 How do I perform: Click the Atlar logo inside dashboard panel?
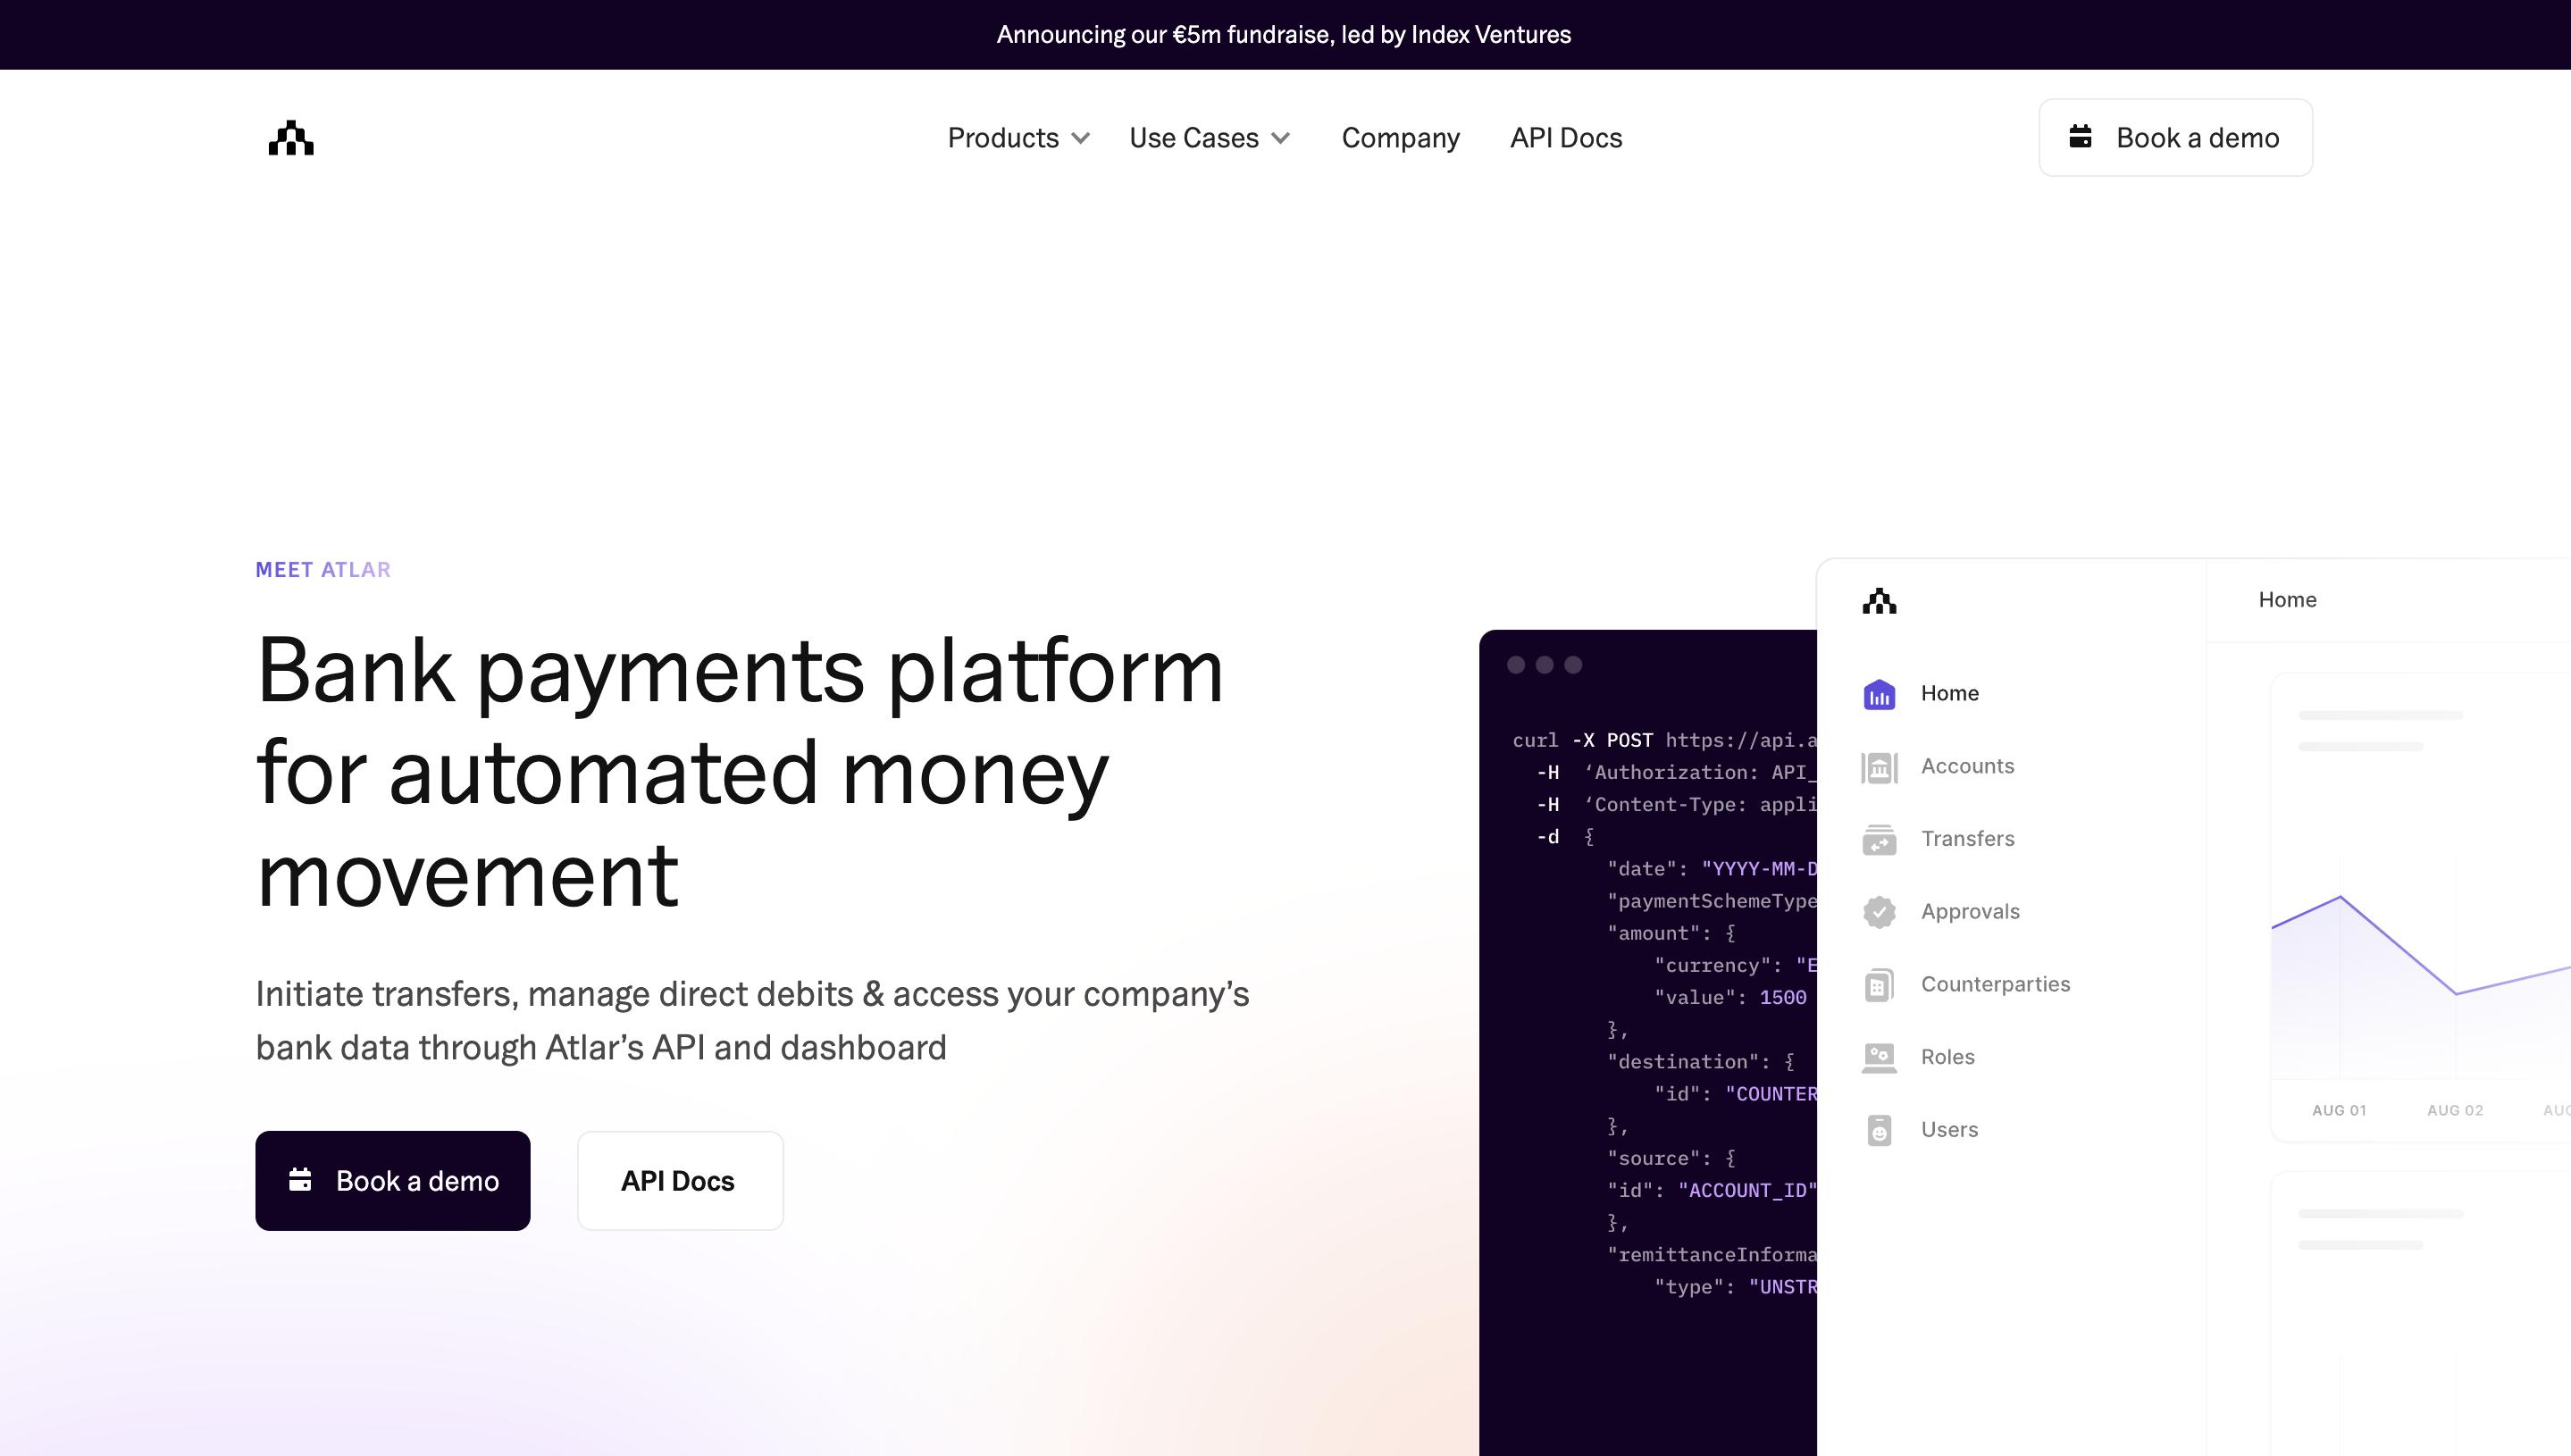click(x=1879, y=601)
